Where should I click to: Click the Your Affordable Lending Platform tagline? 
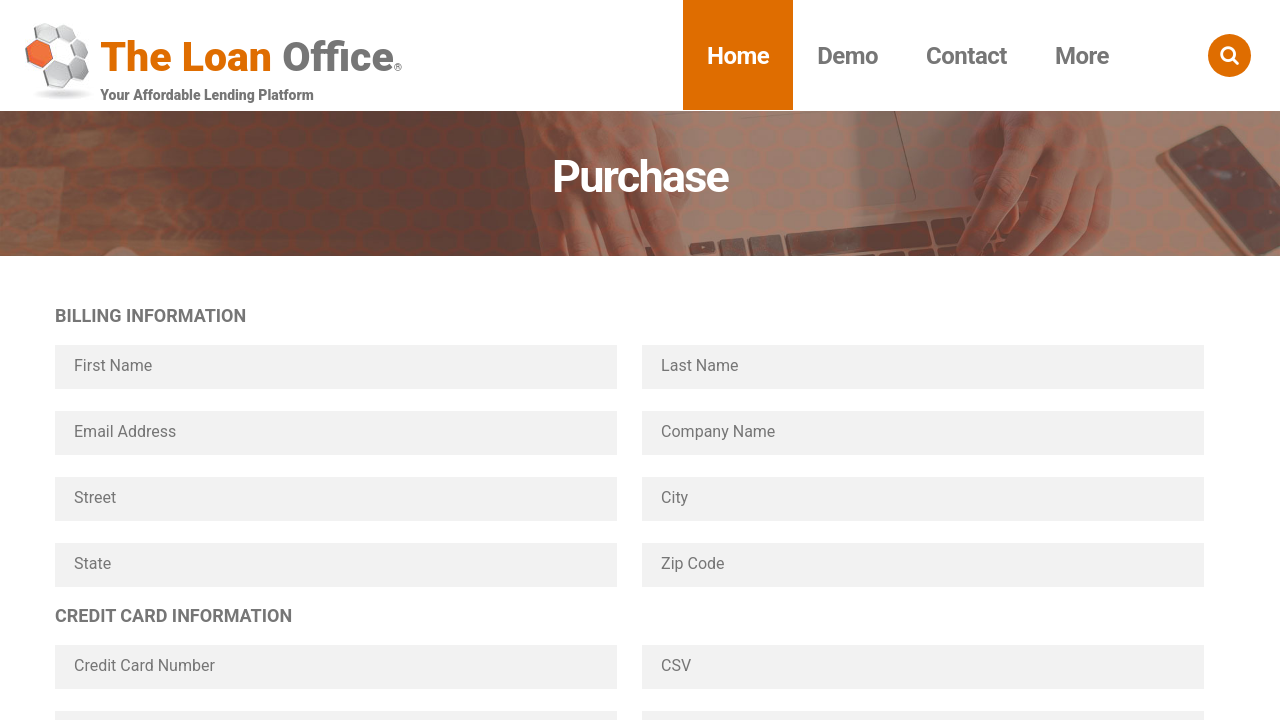[207, 96]
